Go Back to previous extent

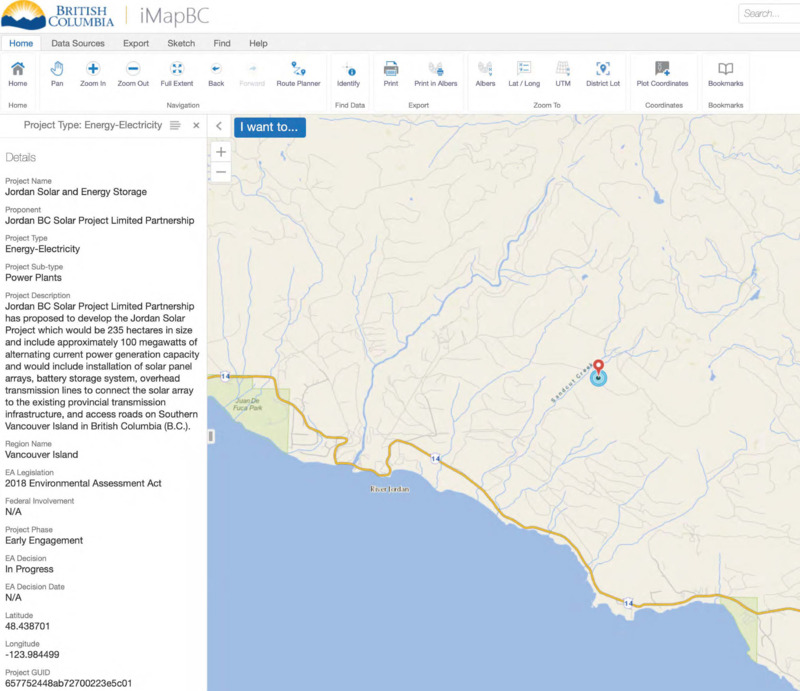click(x=216, y=74)
